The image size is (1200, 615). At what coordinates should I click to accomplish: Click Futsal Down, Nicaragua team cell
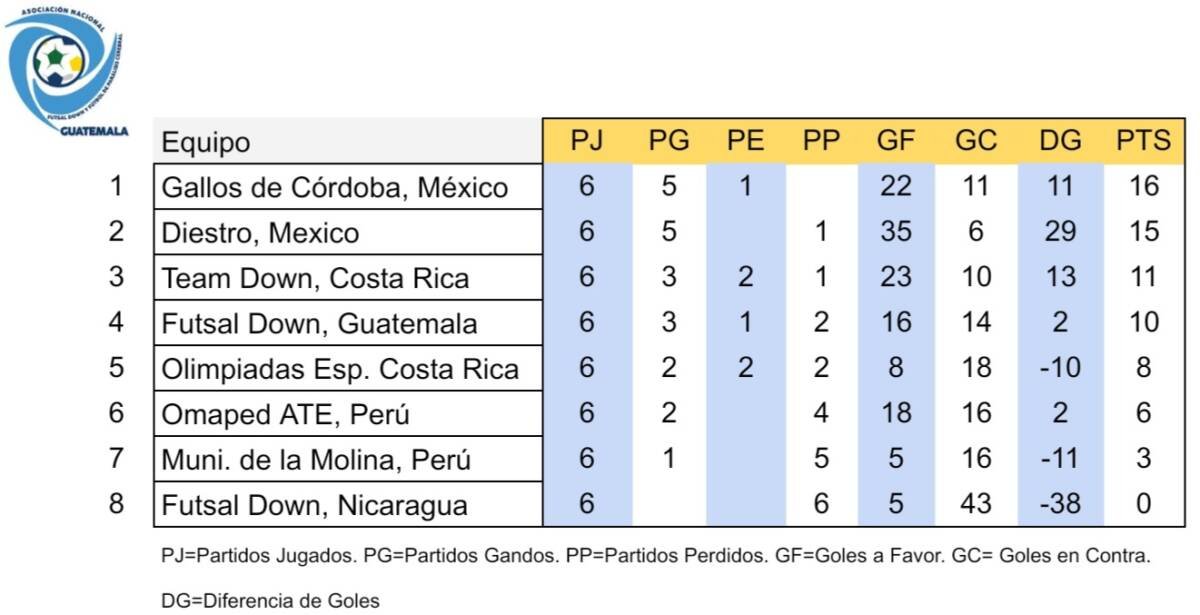348,504
